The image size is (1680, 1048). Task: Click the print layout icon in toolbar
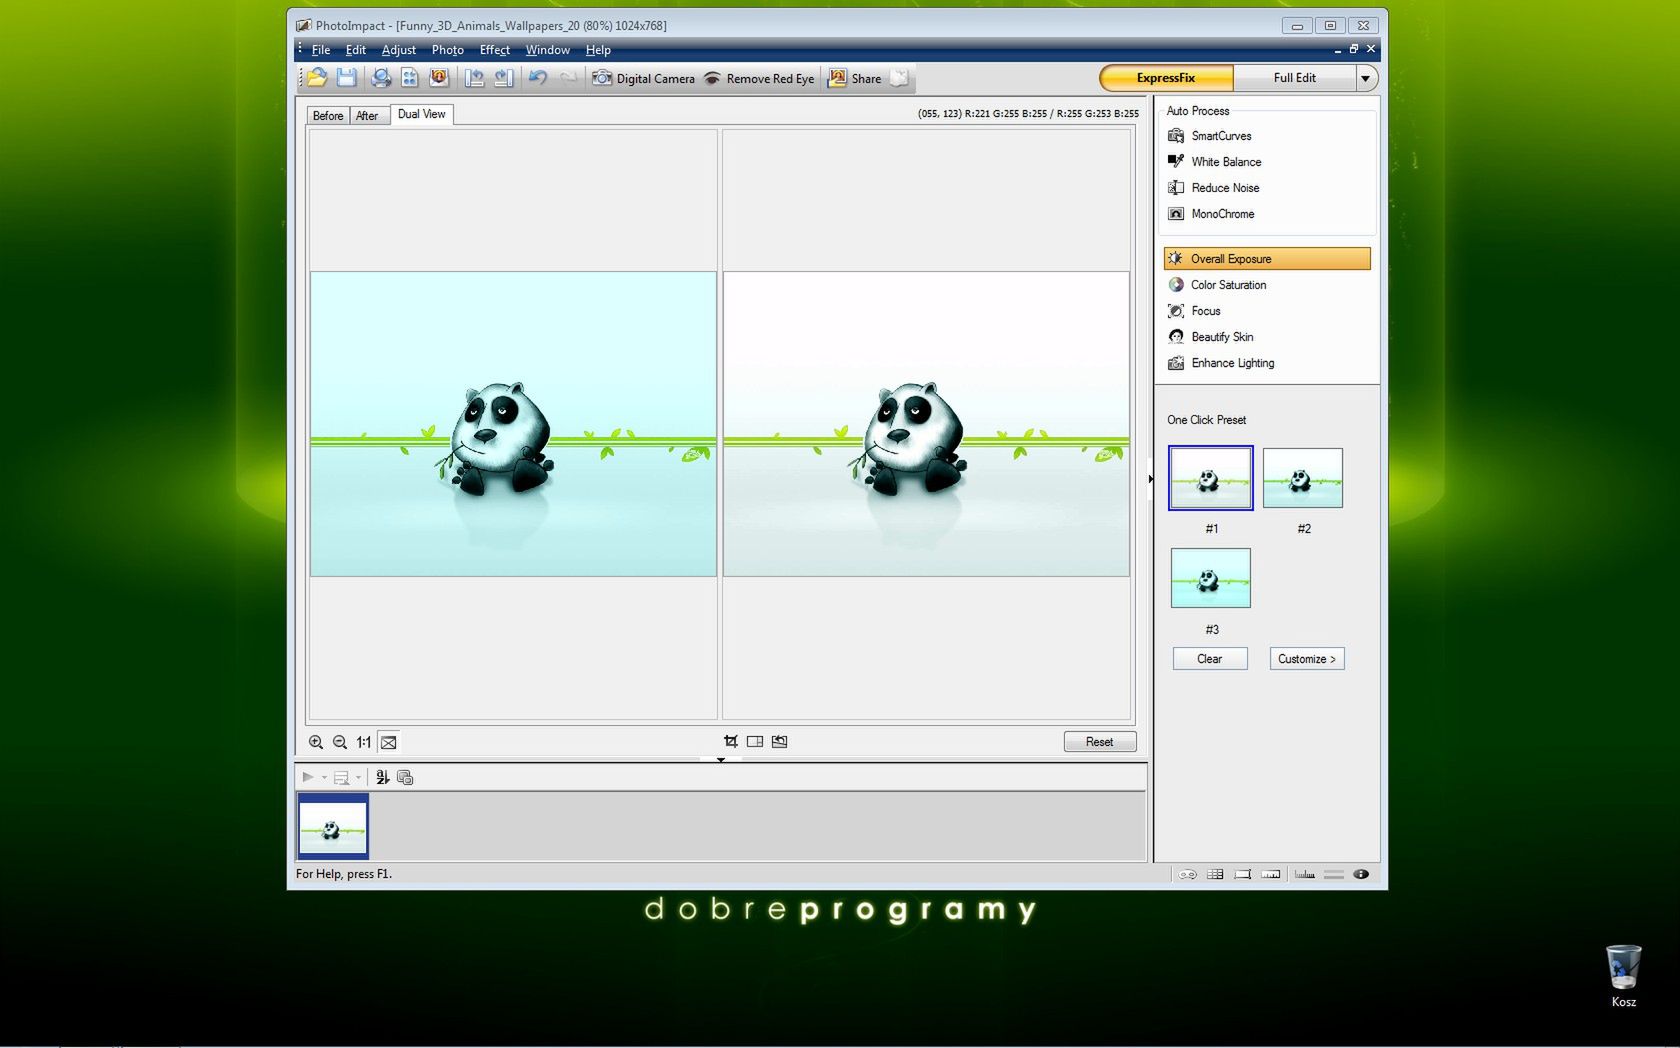pos(410,78)
